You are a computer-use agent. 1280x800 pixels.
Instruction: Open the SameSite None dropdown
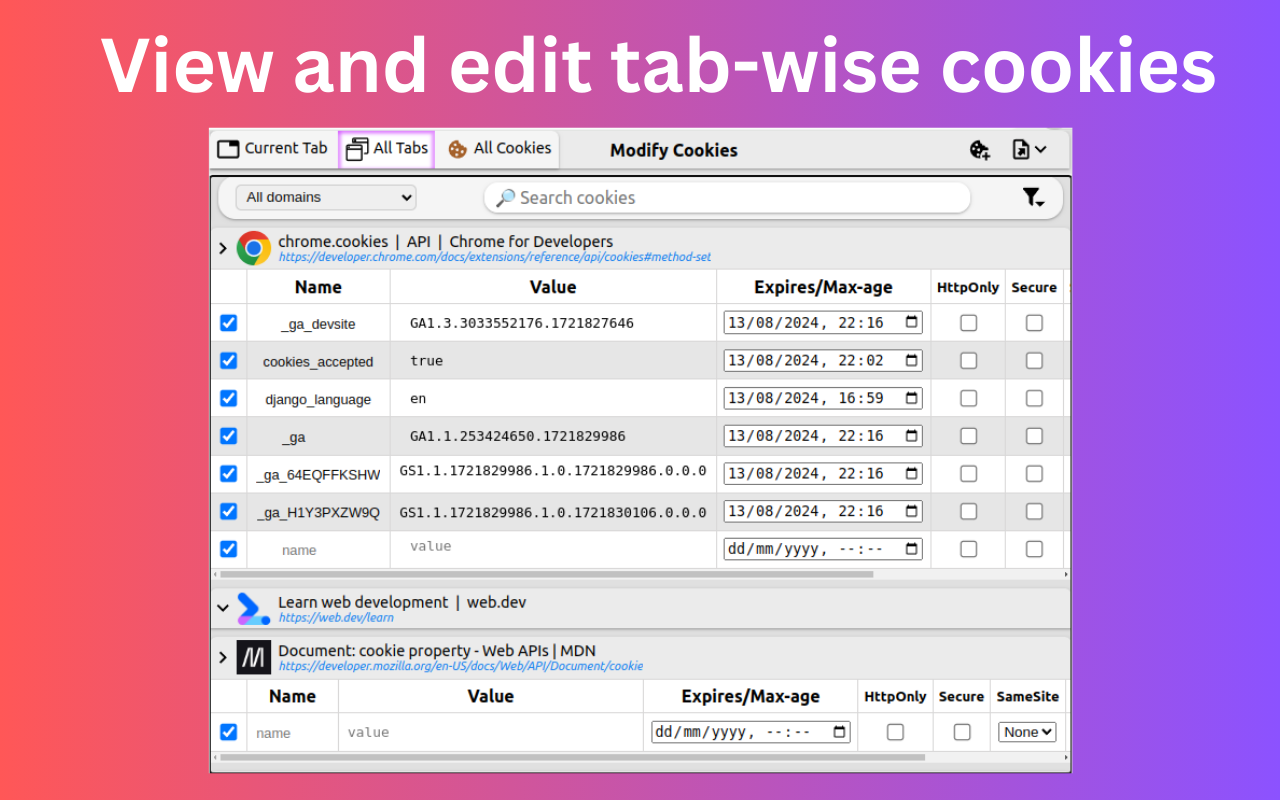(1027, 732)
